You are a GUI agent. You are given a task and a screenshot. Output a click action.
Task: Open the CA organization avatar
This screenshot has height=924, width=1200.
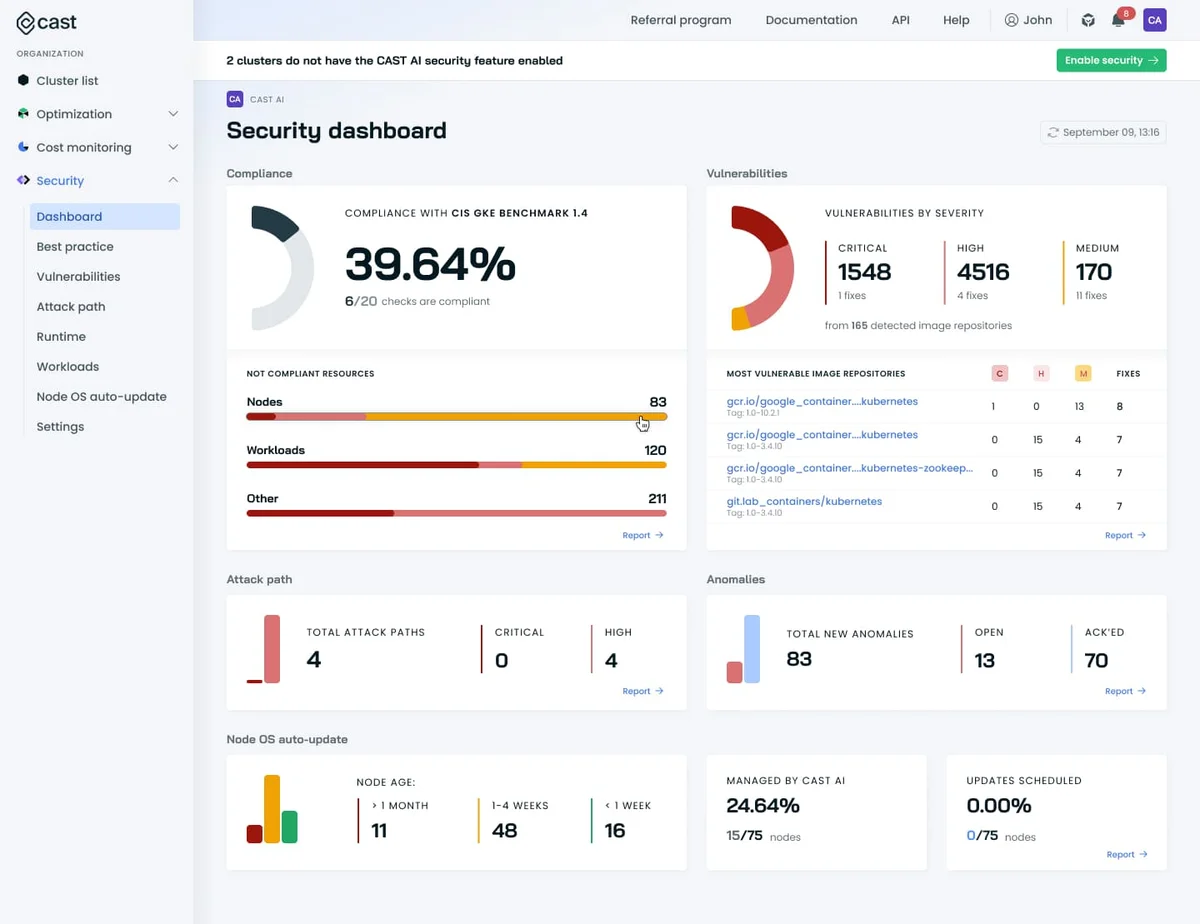pyautogui.click(x=1154, y=20)
